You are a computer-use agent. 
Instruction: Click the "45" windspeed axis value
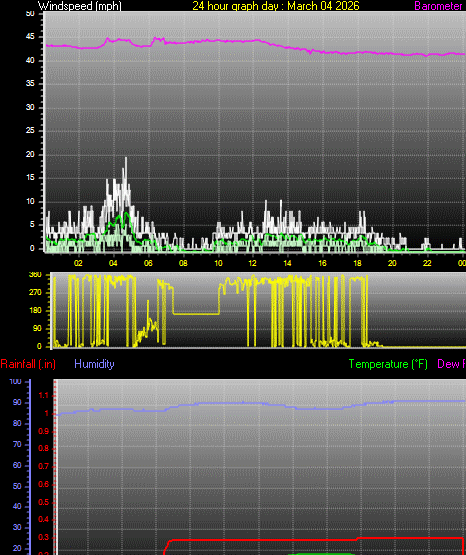pos(30,36)
